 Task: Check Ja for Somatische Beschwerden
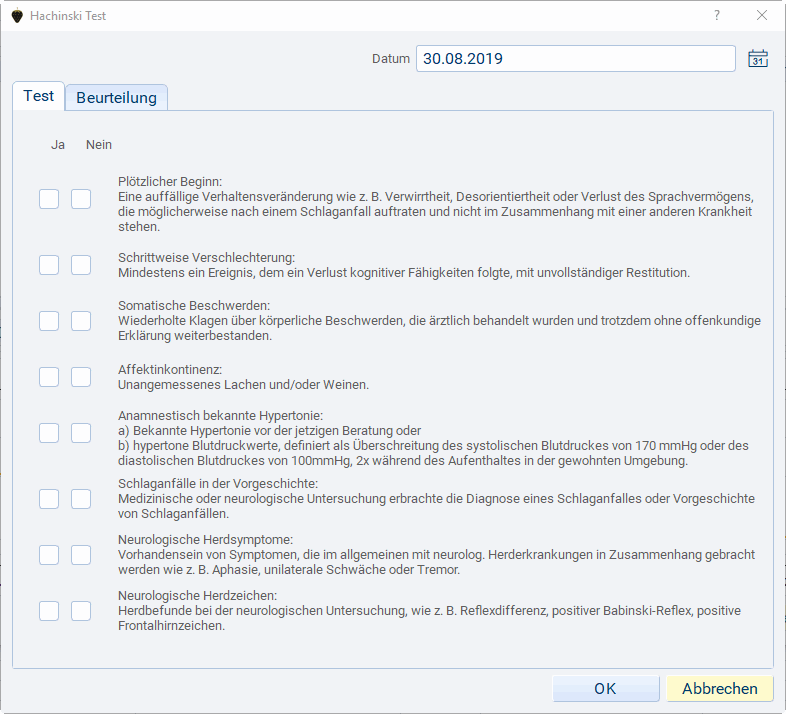(x=49, y=321)
